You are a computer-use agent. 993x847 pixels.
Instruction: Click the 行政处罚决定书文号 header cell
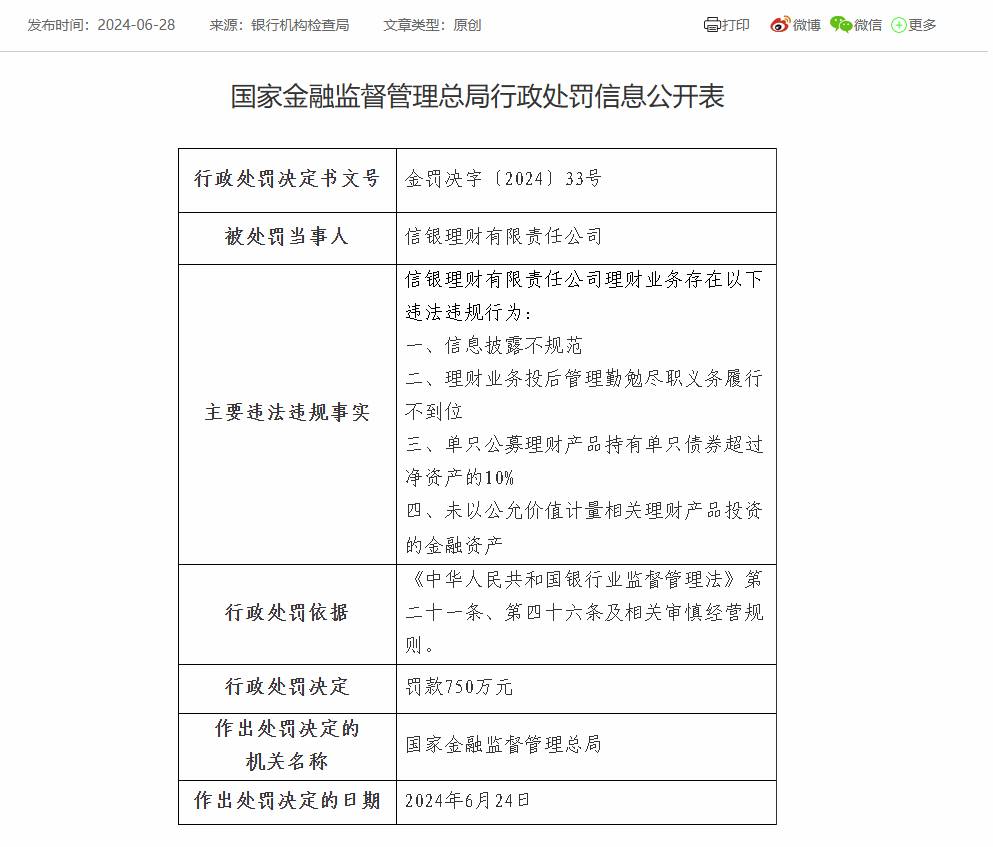tap(287, 179)
